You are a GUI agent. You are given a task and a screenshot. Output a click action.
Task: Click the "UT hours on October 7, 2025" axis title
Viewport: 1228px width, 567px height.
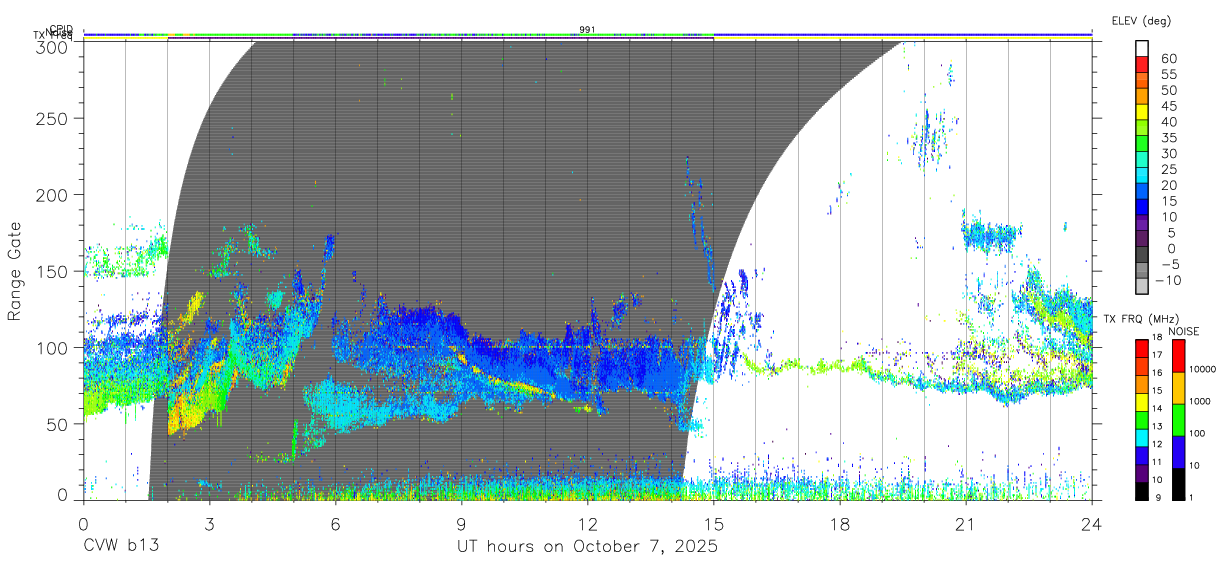(587, 547)
